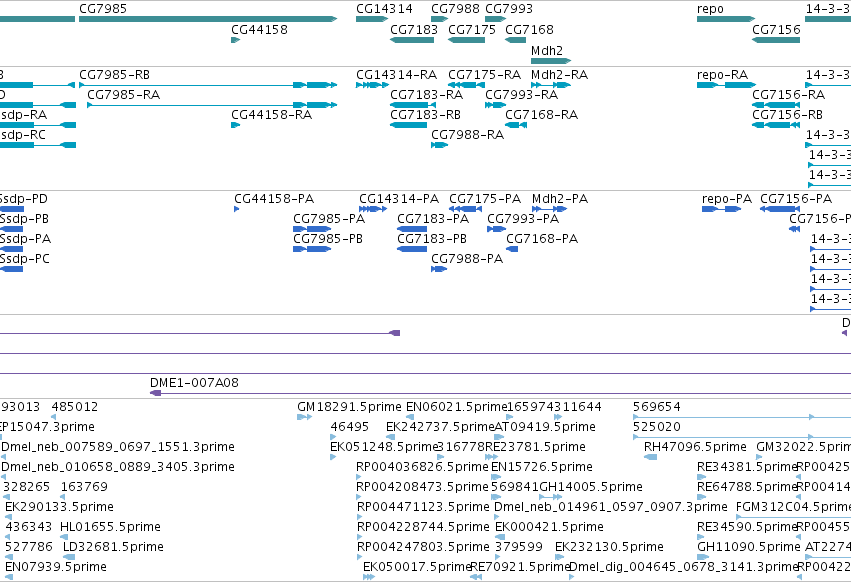
Task: Click the RE34381.5prime EST label
Action: click(747, 467)
